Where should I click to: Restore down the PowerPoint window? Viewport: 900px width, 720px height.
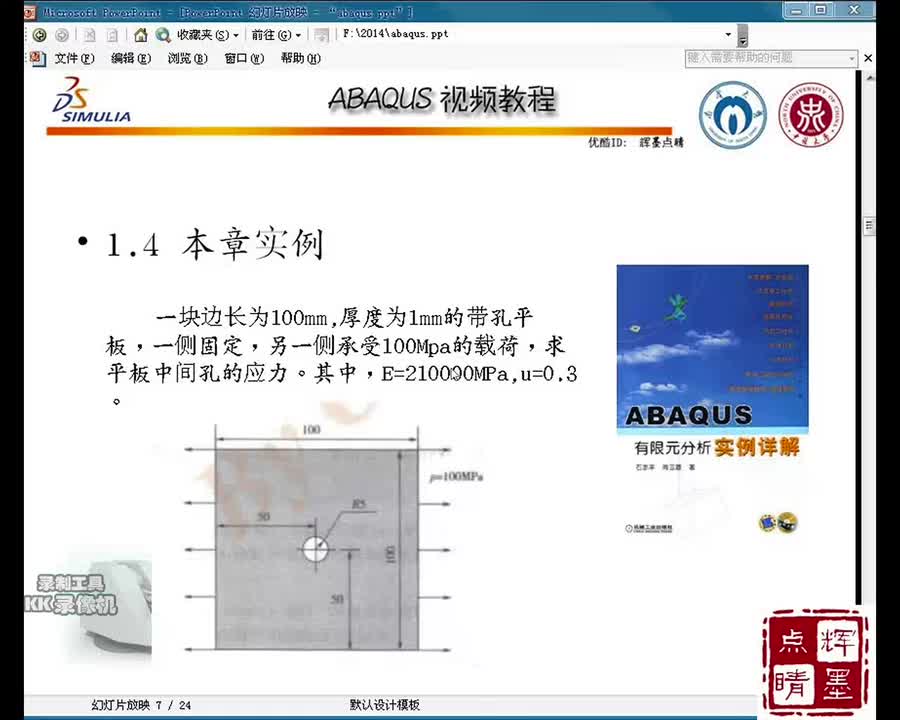(821, 10)
